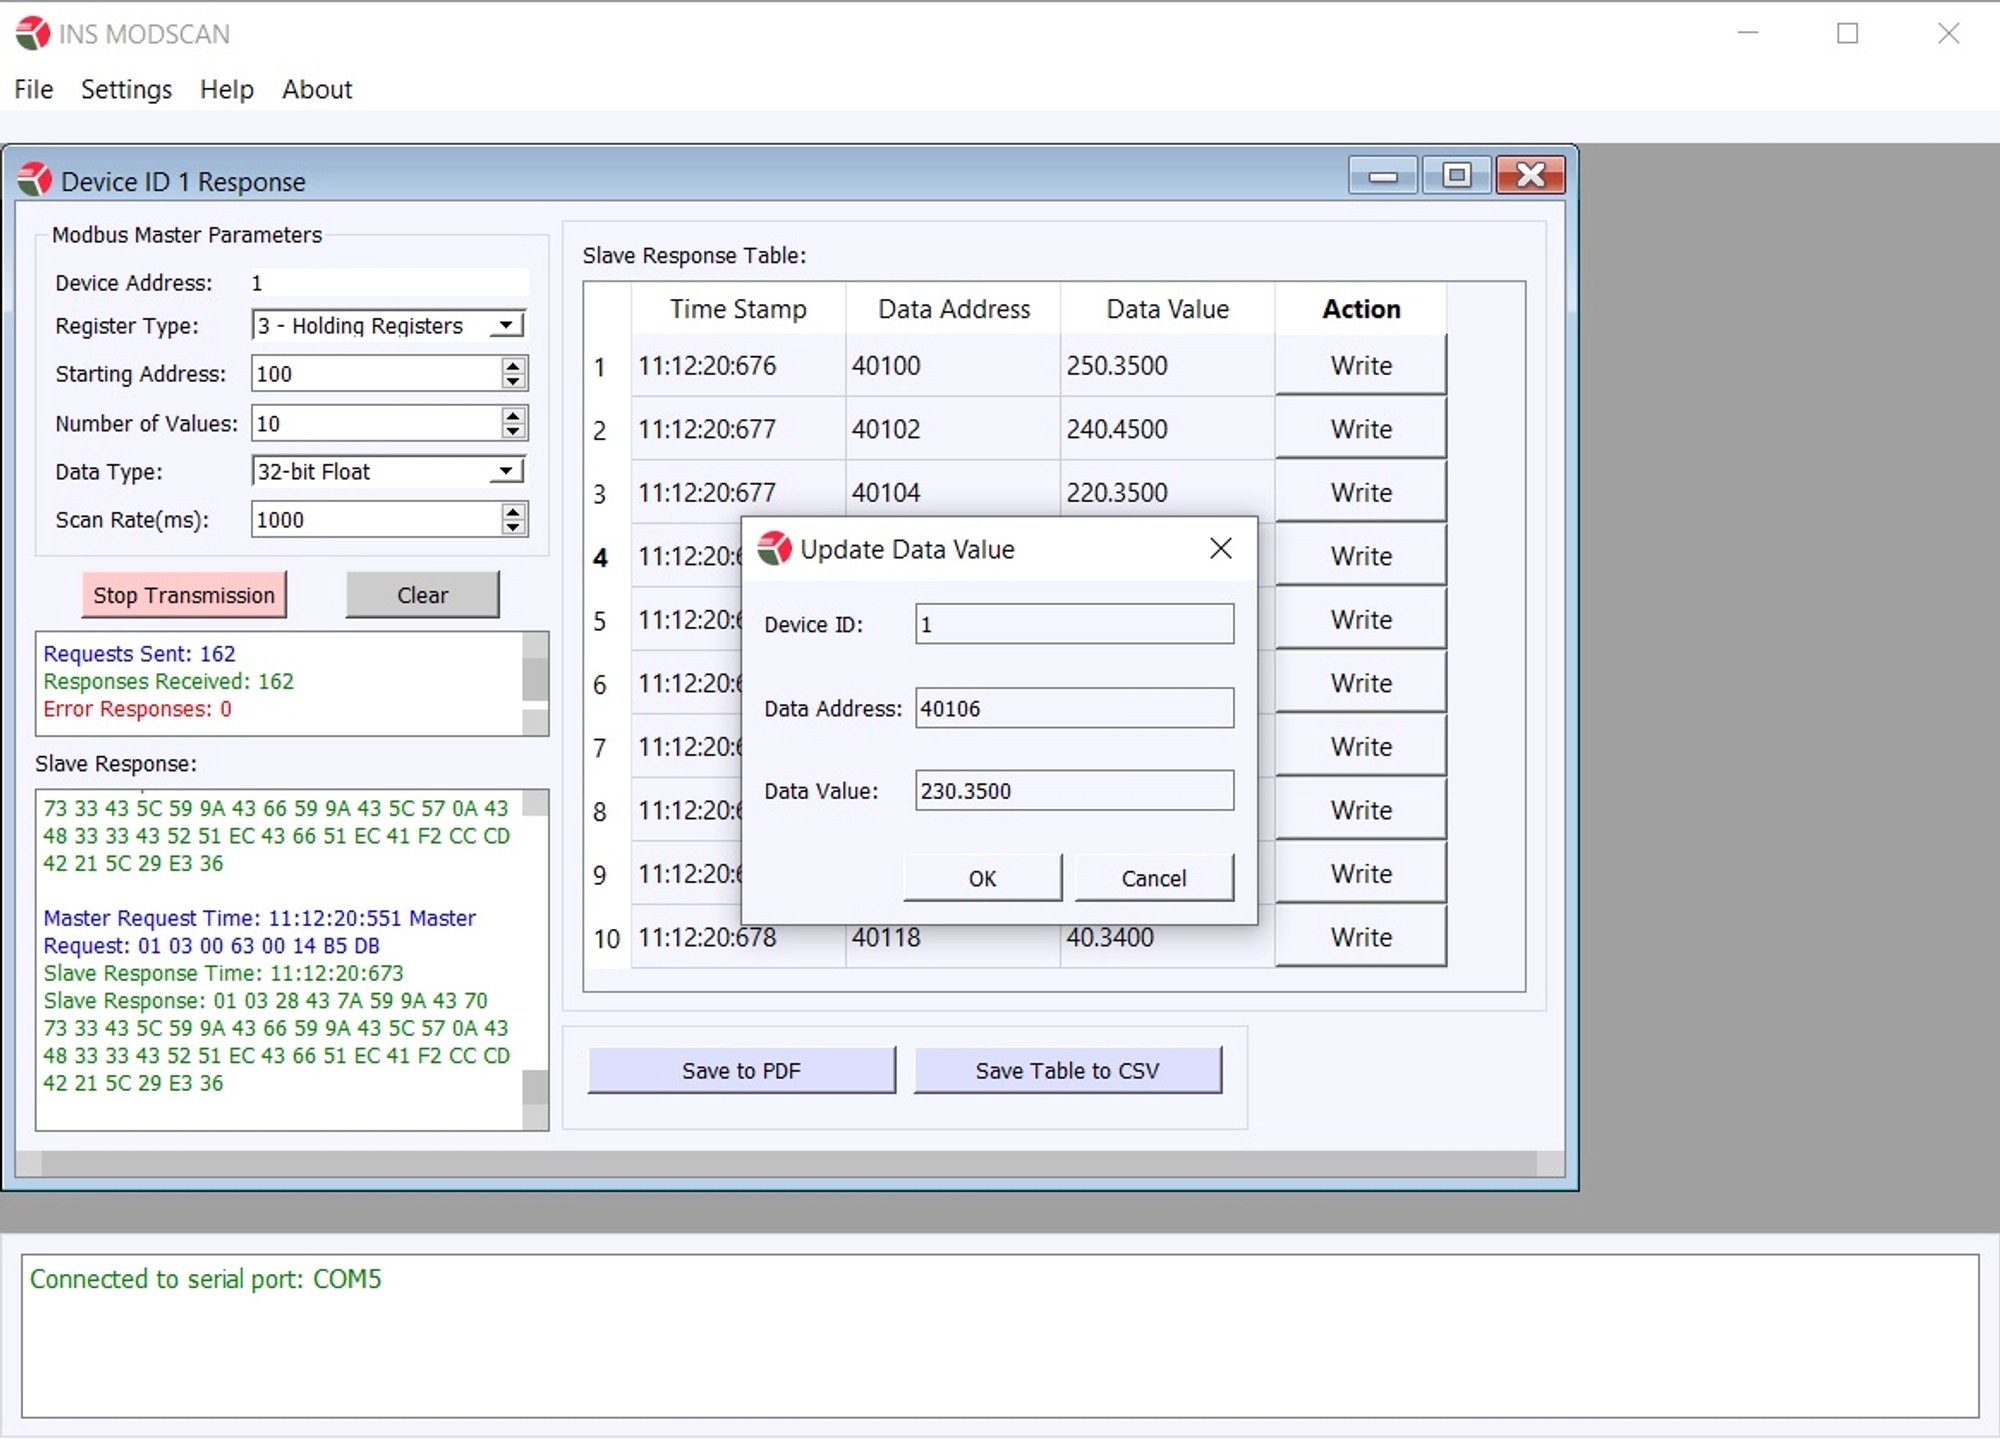Click Save to PDF button
The width and height of the screenshot is (2000, 1439).
[x=741, y=1070]
